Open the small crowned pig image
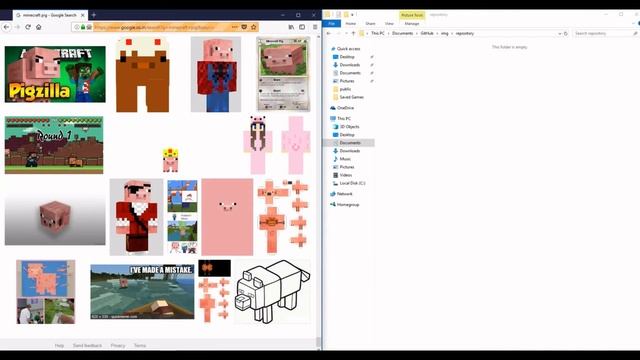The height and width of the screenshot is (360, 640). 170,160
